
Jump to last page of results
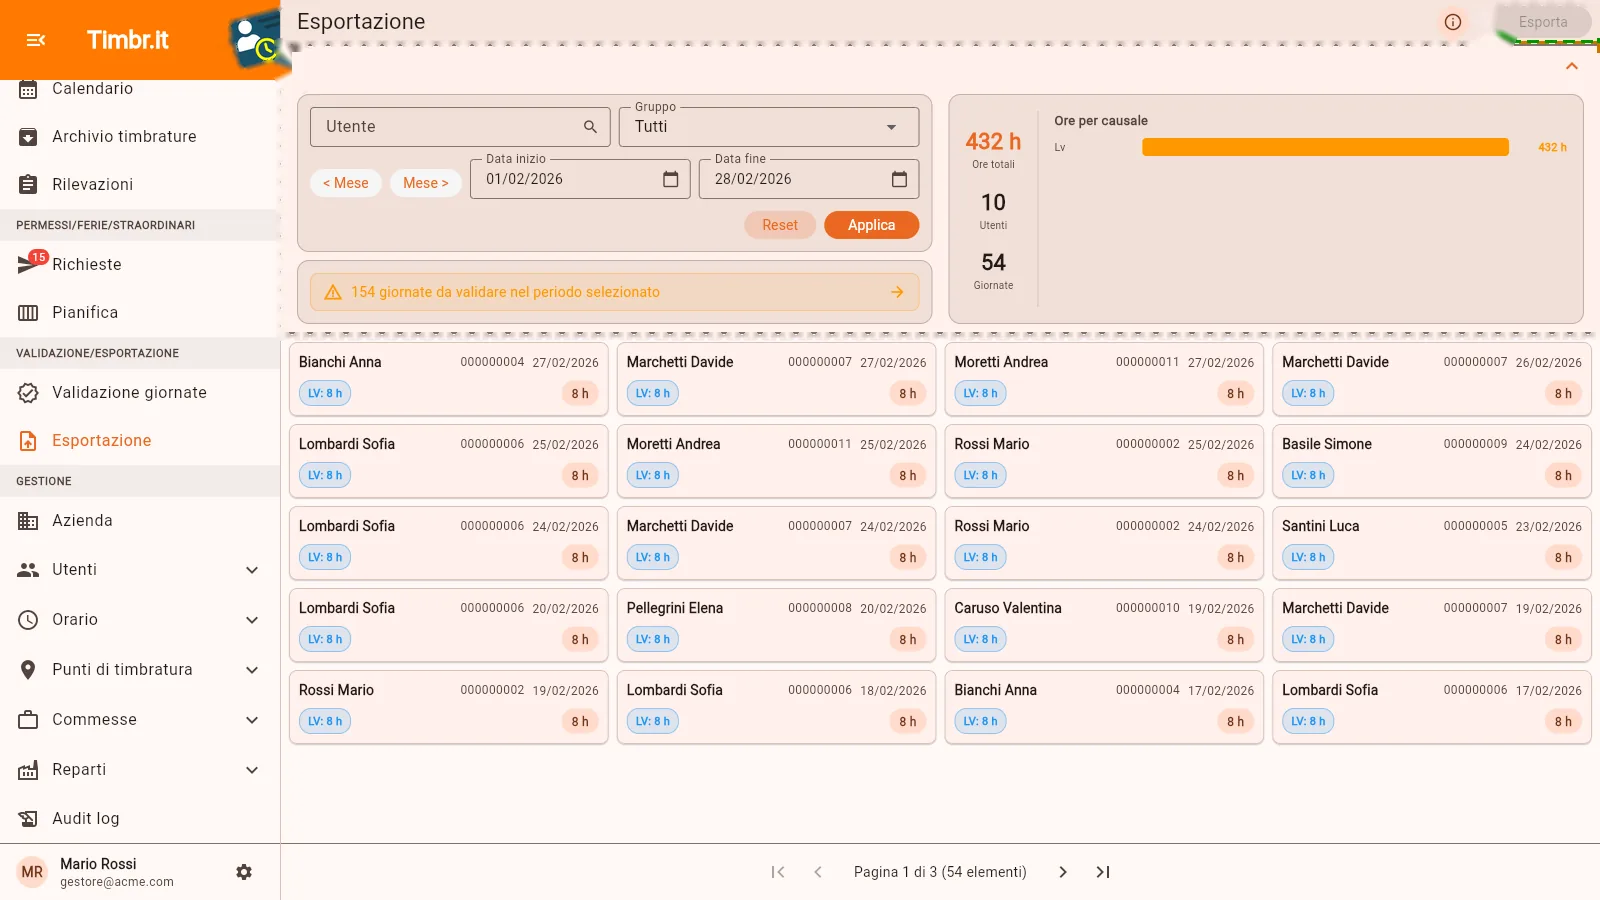pos(1103,872)
